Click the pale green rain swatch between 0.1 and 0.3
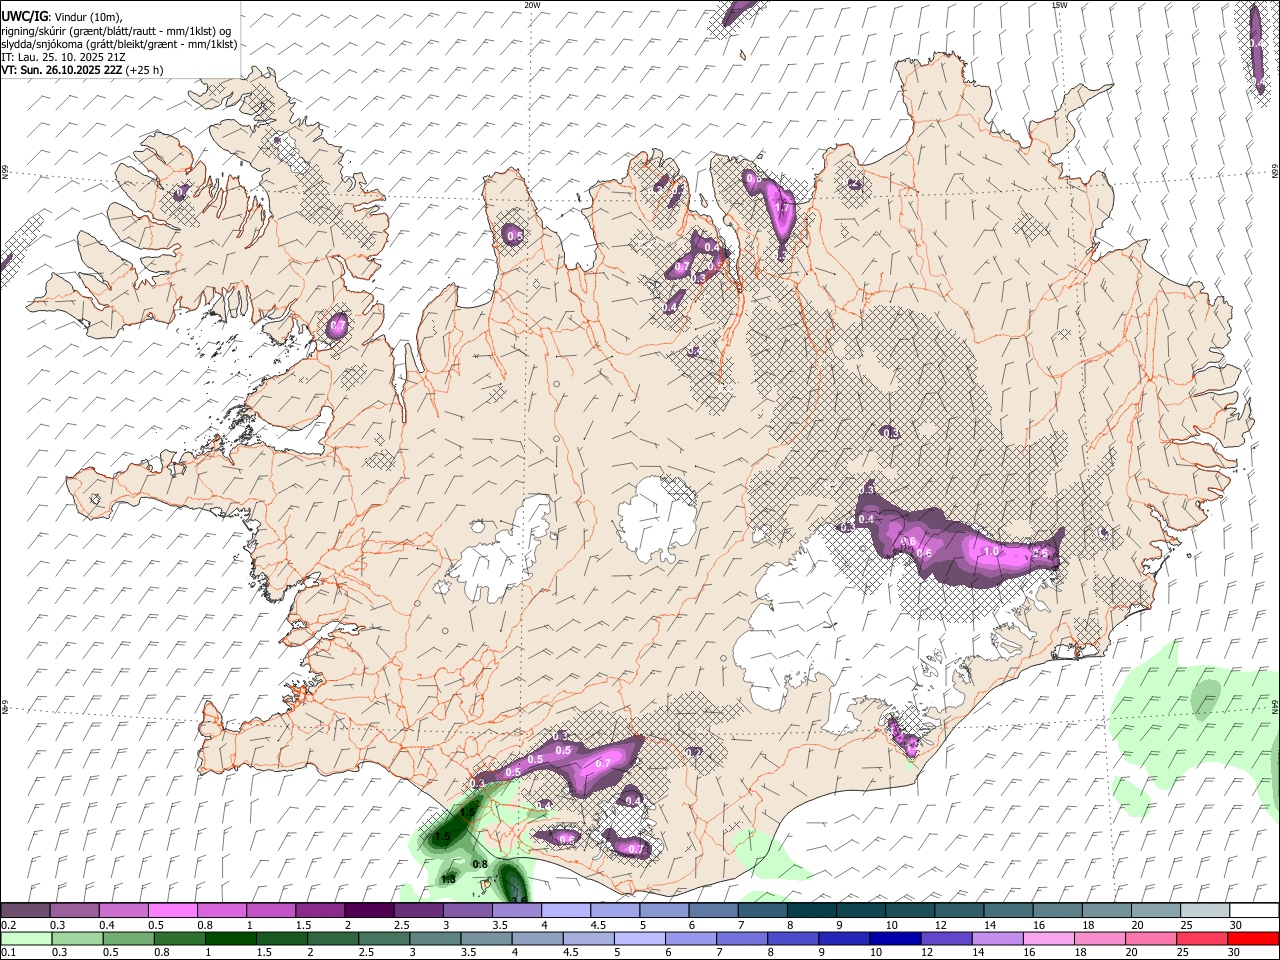The width and height of the screenshot is (1280, 960). coord(26,938)
